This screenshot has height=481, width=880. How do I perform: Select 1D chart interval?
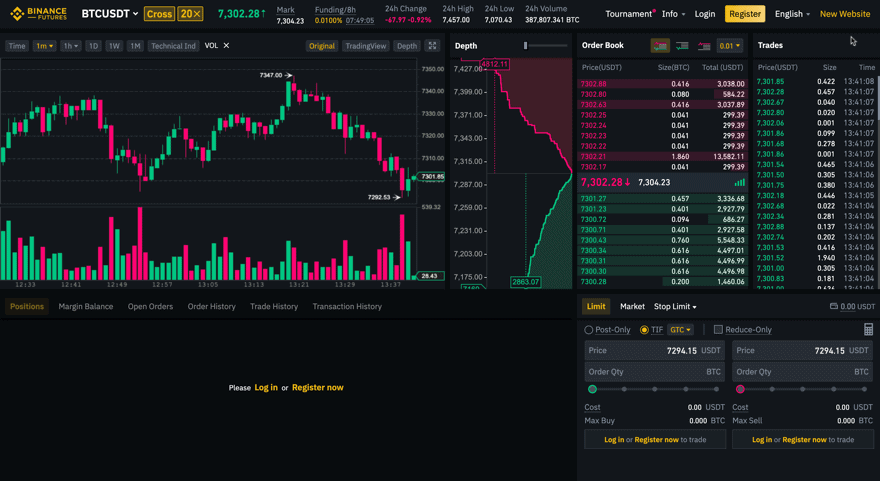[x=93, y=46]
